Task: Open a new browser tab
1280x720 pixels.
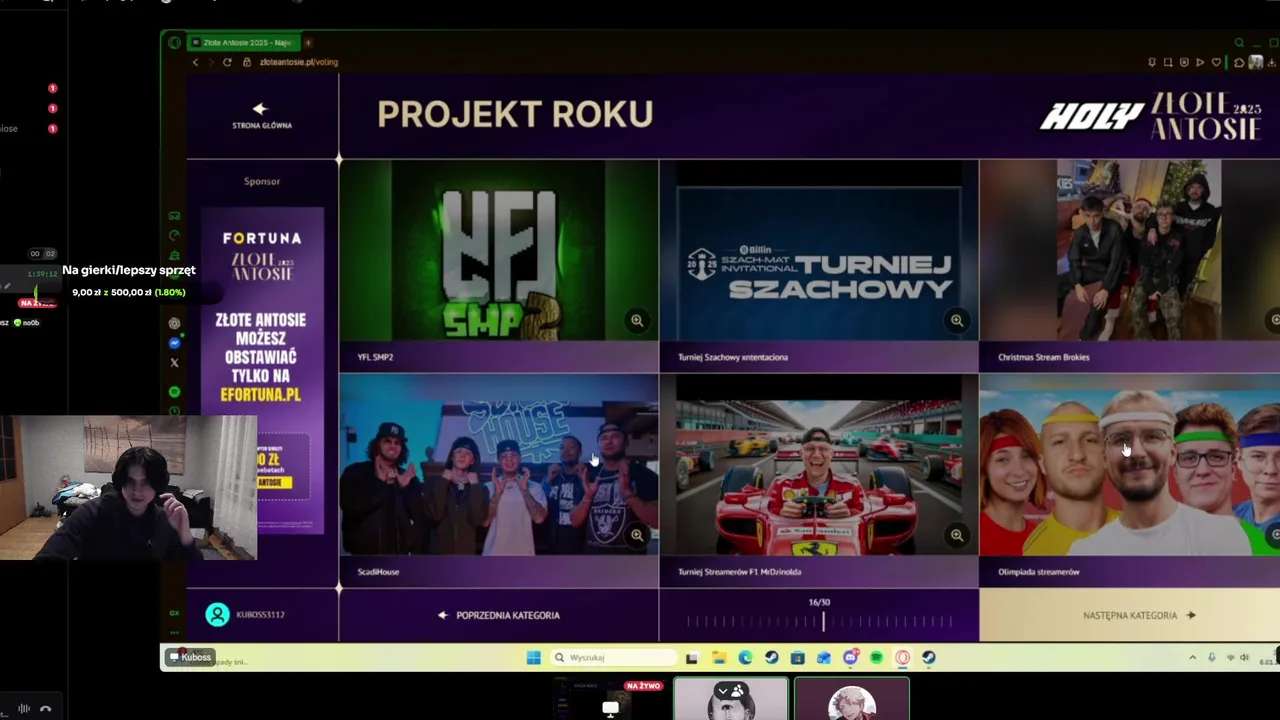Action: point(308,42)
